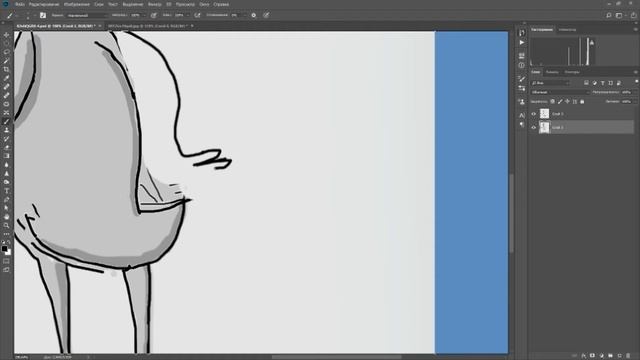Select the Eraser tool

[6, 147]
